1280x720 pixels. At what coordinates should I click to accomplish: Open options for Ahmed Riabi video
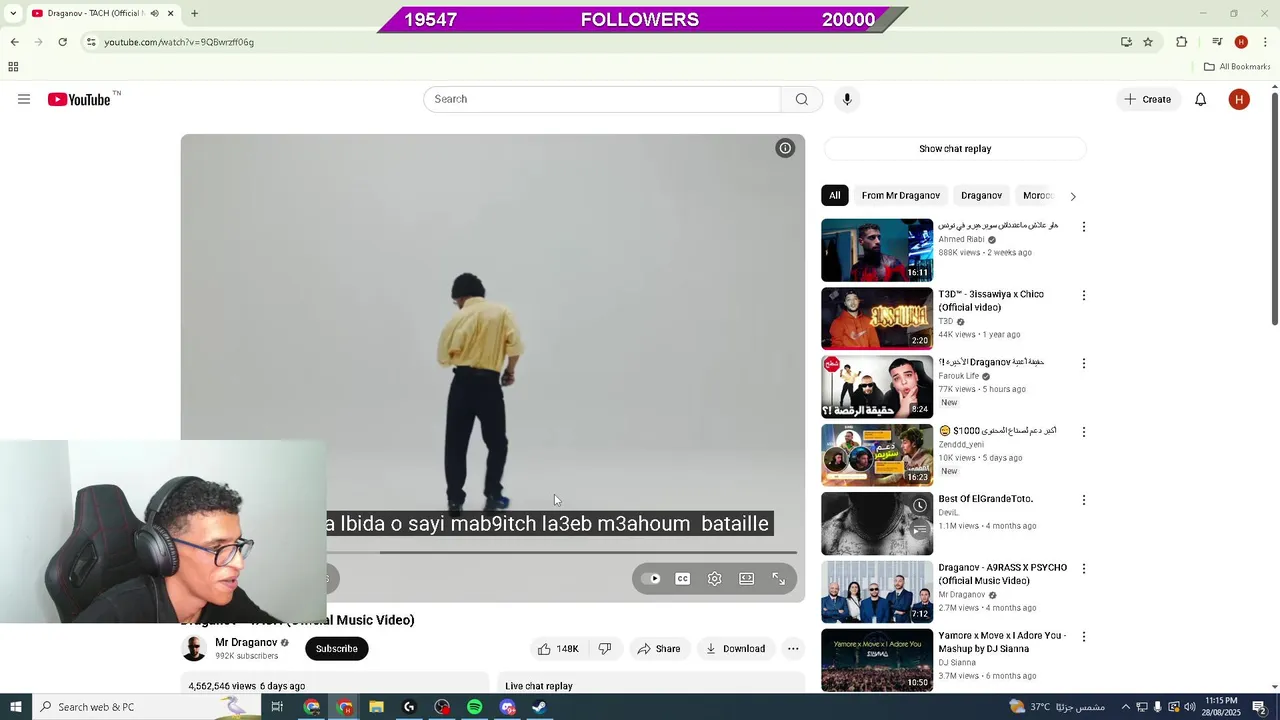(x=1083, y=227)
